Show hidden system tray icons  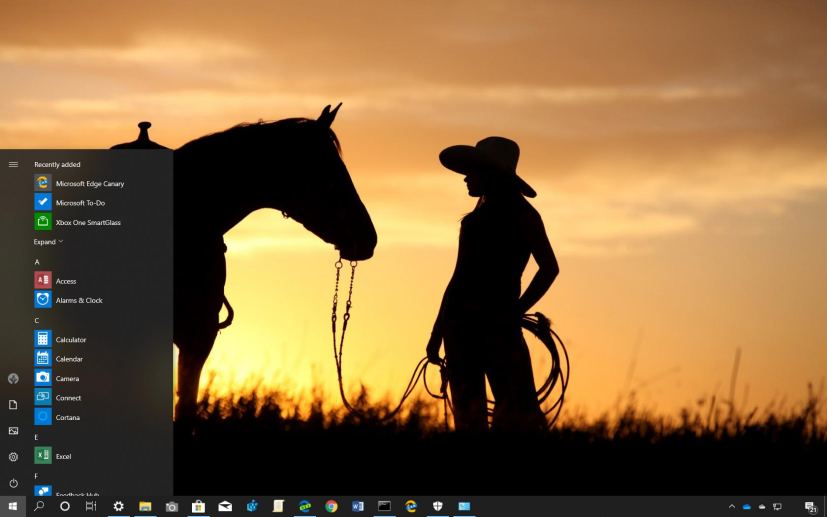[x=732, y=506]
